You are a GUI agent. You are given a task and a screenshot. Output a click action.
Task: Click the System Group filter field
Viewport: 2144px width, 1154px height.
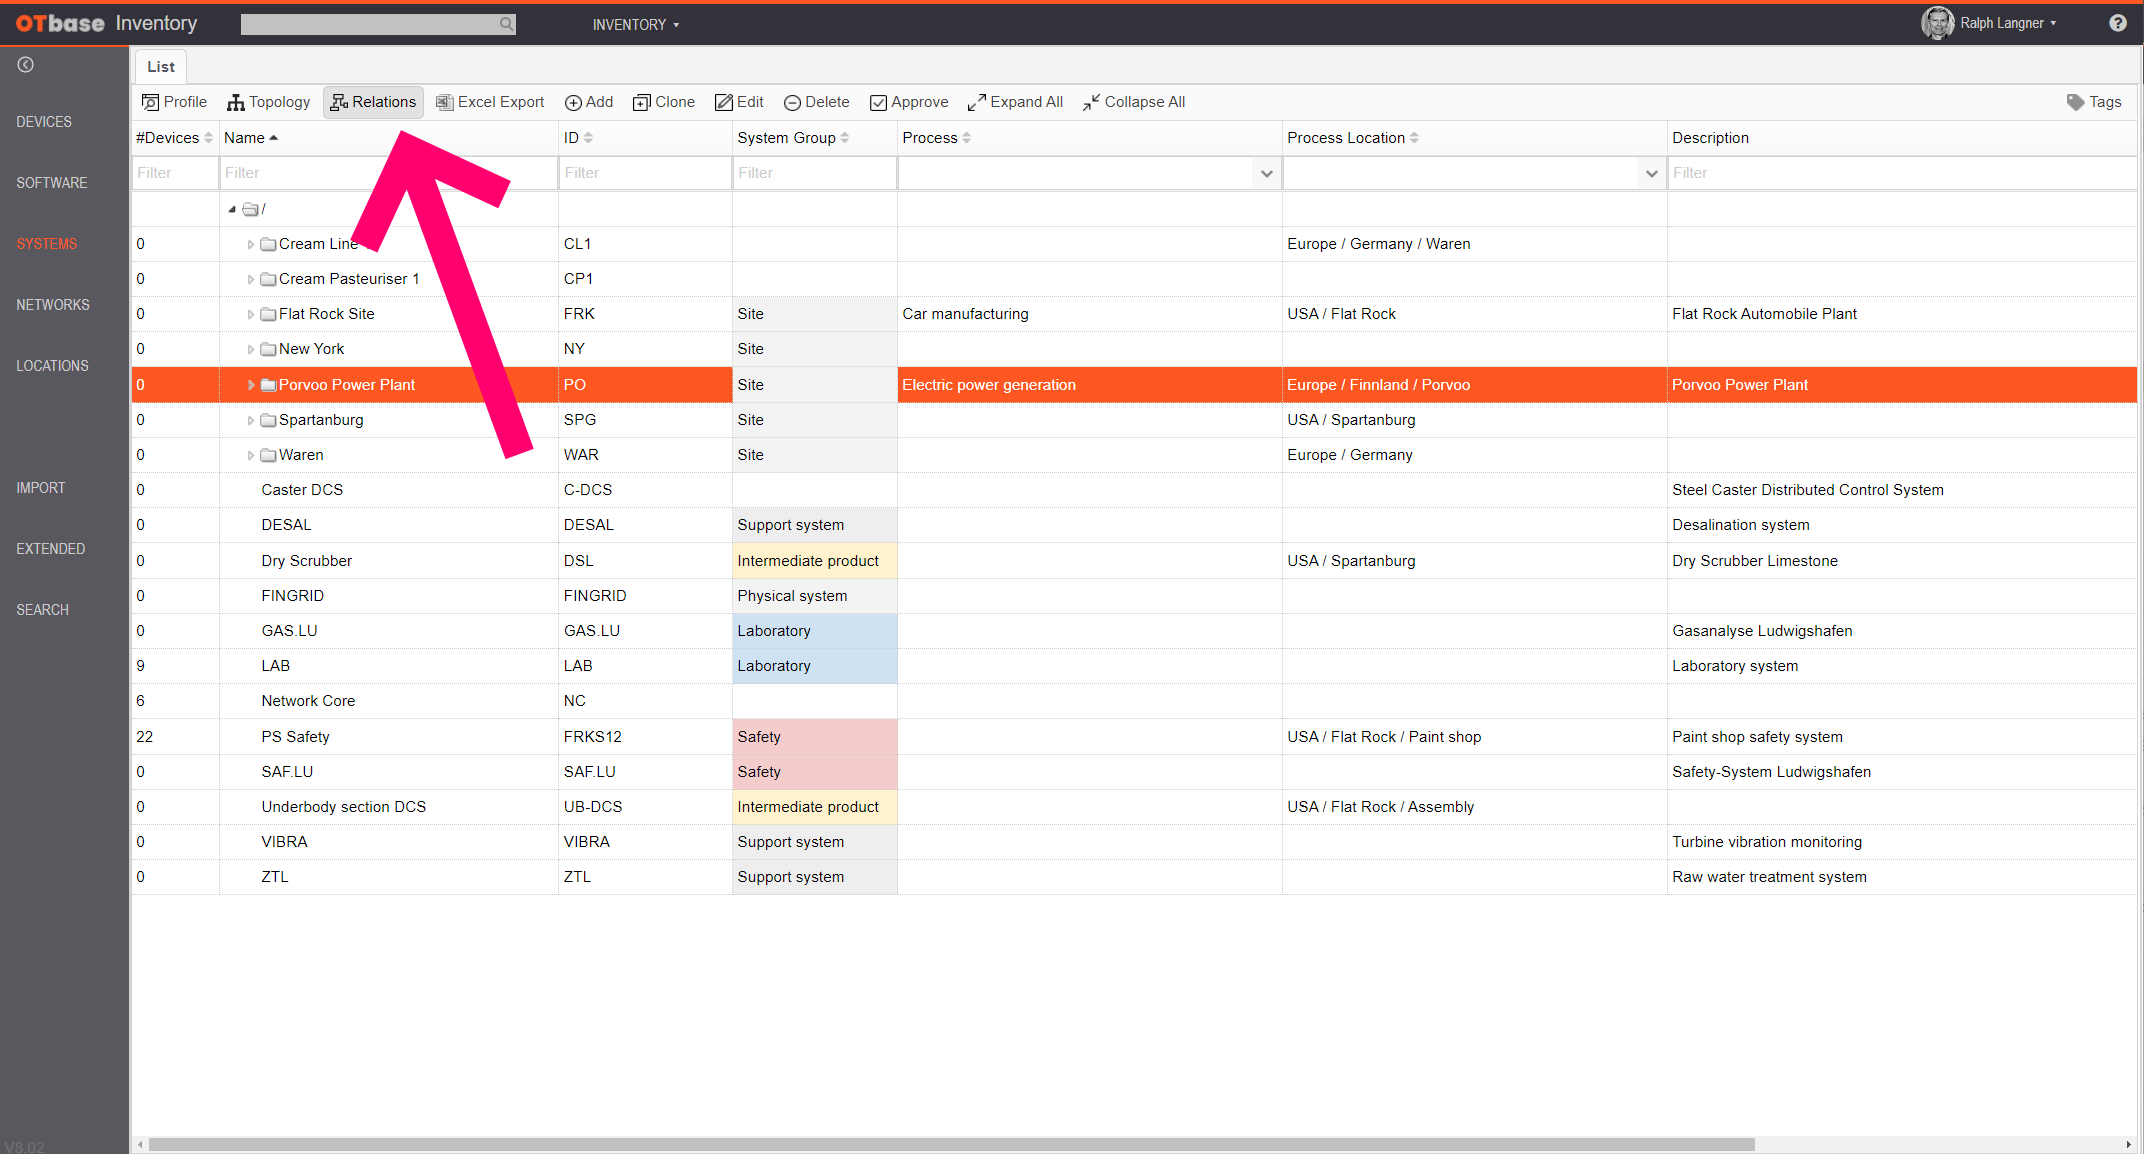coord(815,173)
